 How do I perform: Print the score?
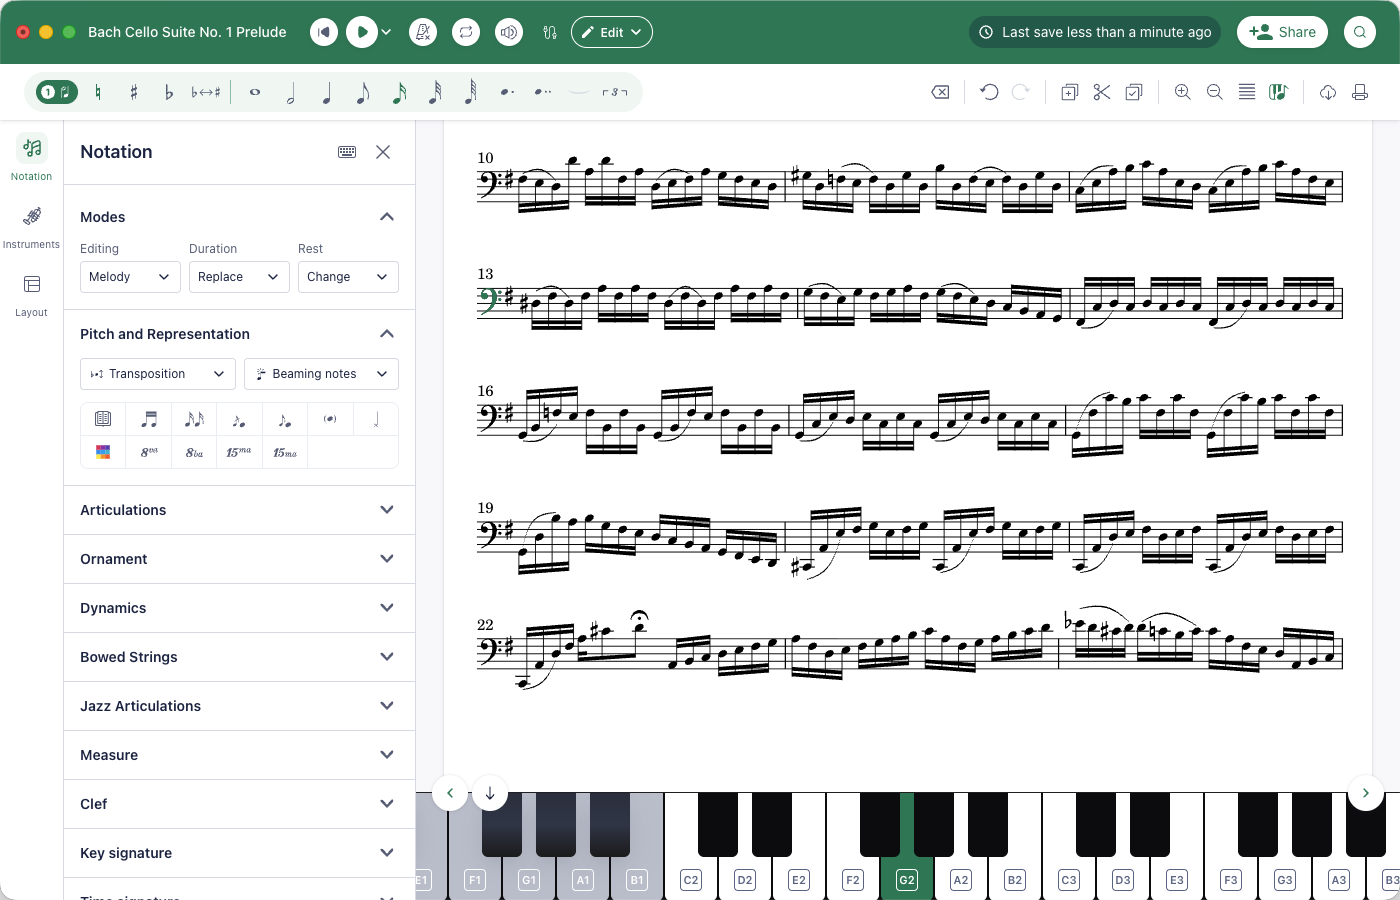[1360, 92]
